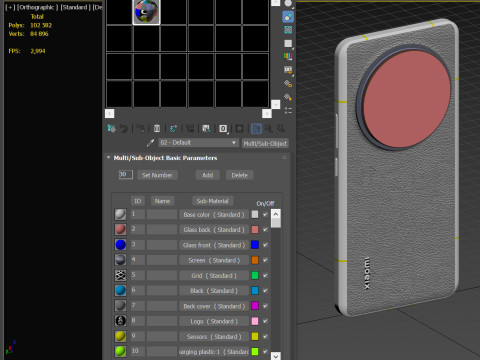This screenshot has height=360, width=480.
Task: Click sample slots scroll-right arrow
Action: pyautogui.click(x=267, y=113)
